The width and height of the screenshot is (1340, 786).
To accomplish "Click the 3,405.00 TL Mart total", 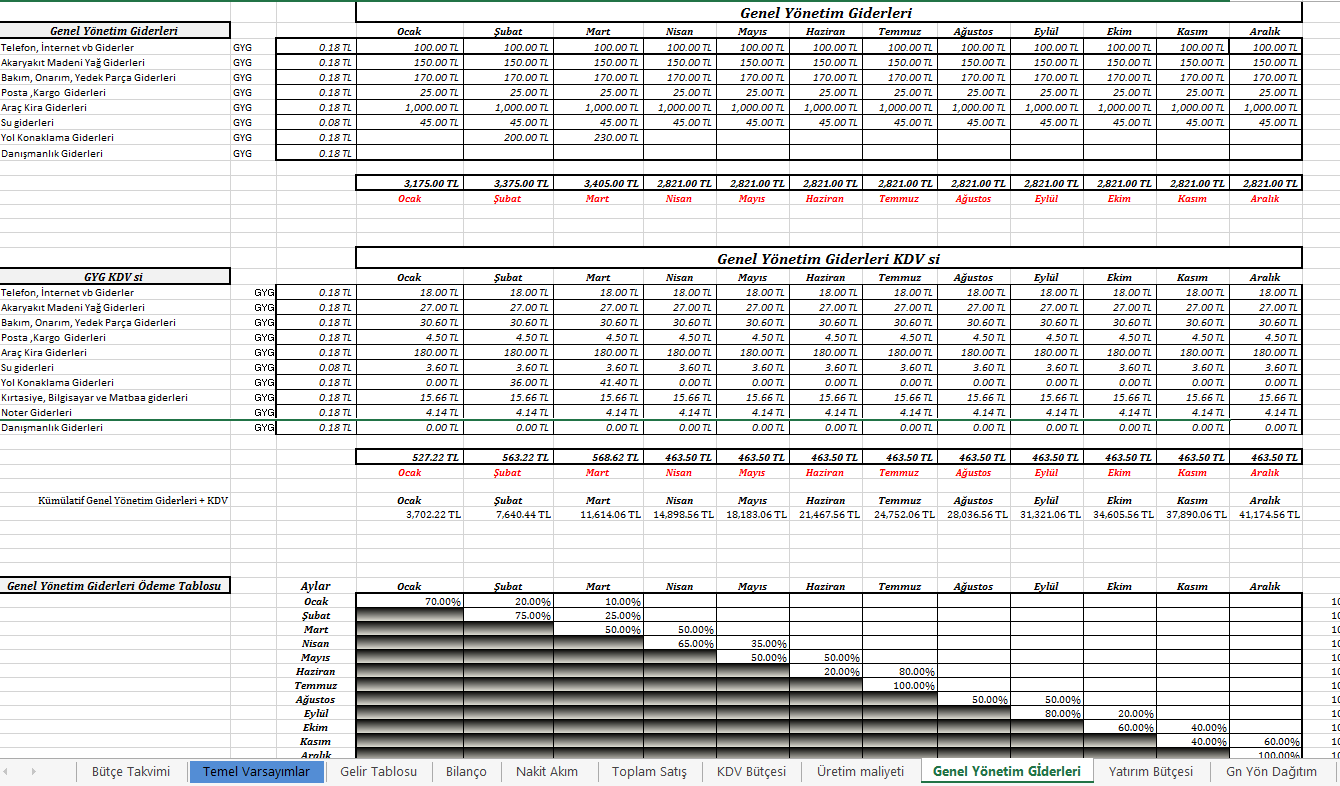I will [598, 183].
